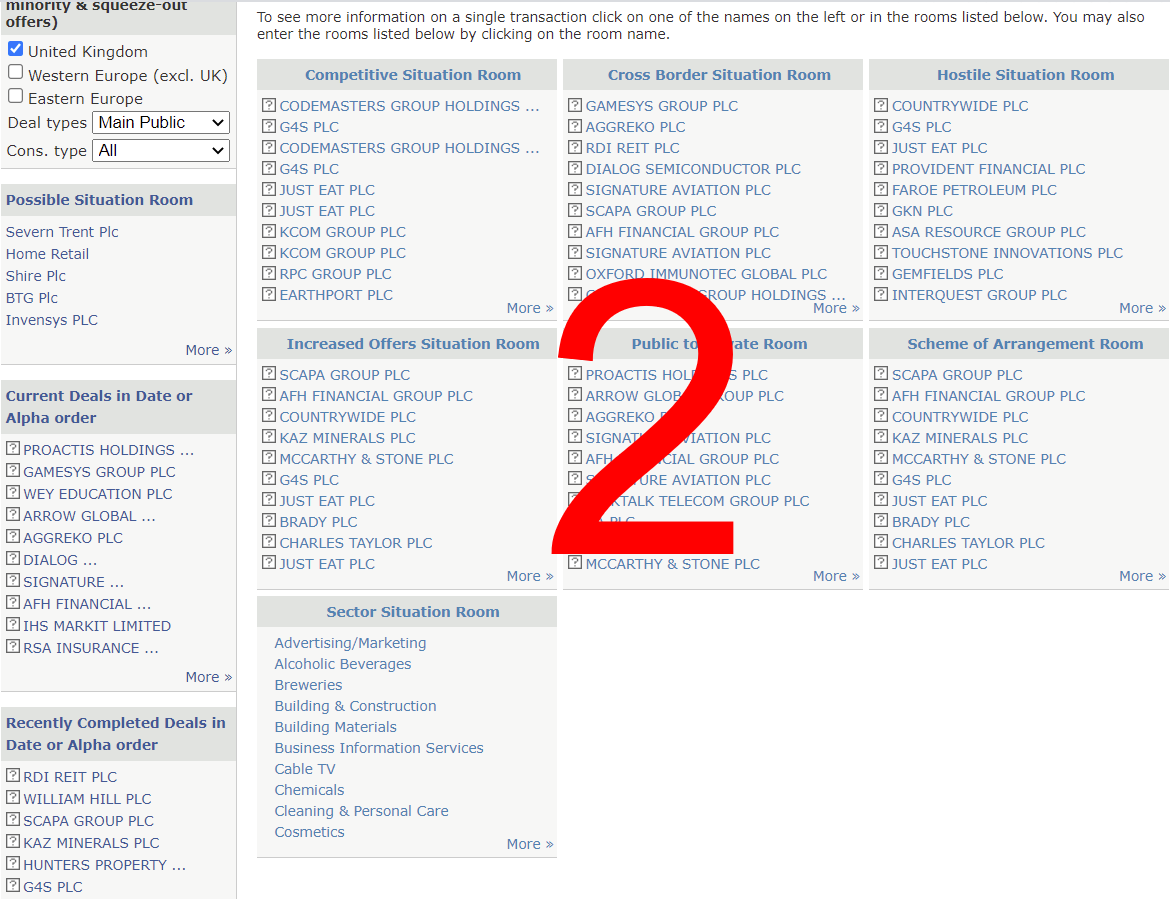Viewport: 1170px width, 899px height.
Task: Open the Deal types dropdown showing Main Public
Action: tap(161, 122)
